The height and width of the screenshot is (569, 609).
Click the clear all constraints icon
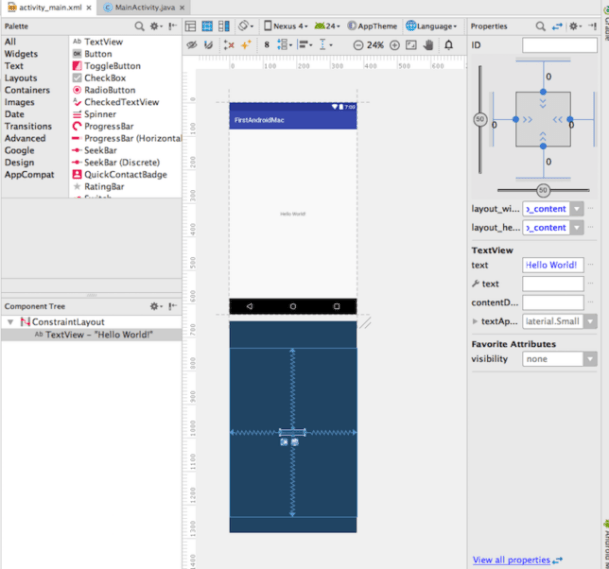pos(229,45)
